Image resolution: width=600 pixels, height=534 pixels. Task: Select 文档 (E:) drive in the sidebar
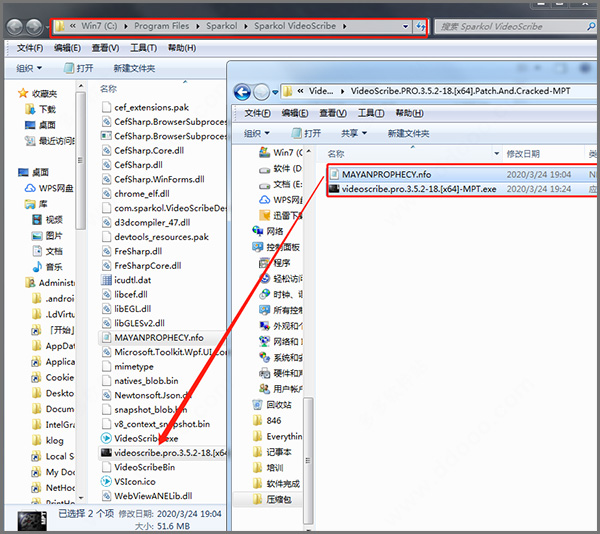281,184
